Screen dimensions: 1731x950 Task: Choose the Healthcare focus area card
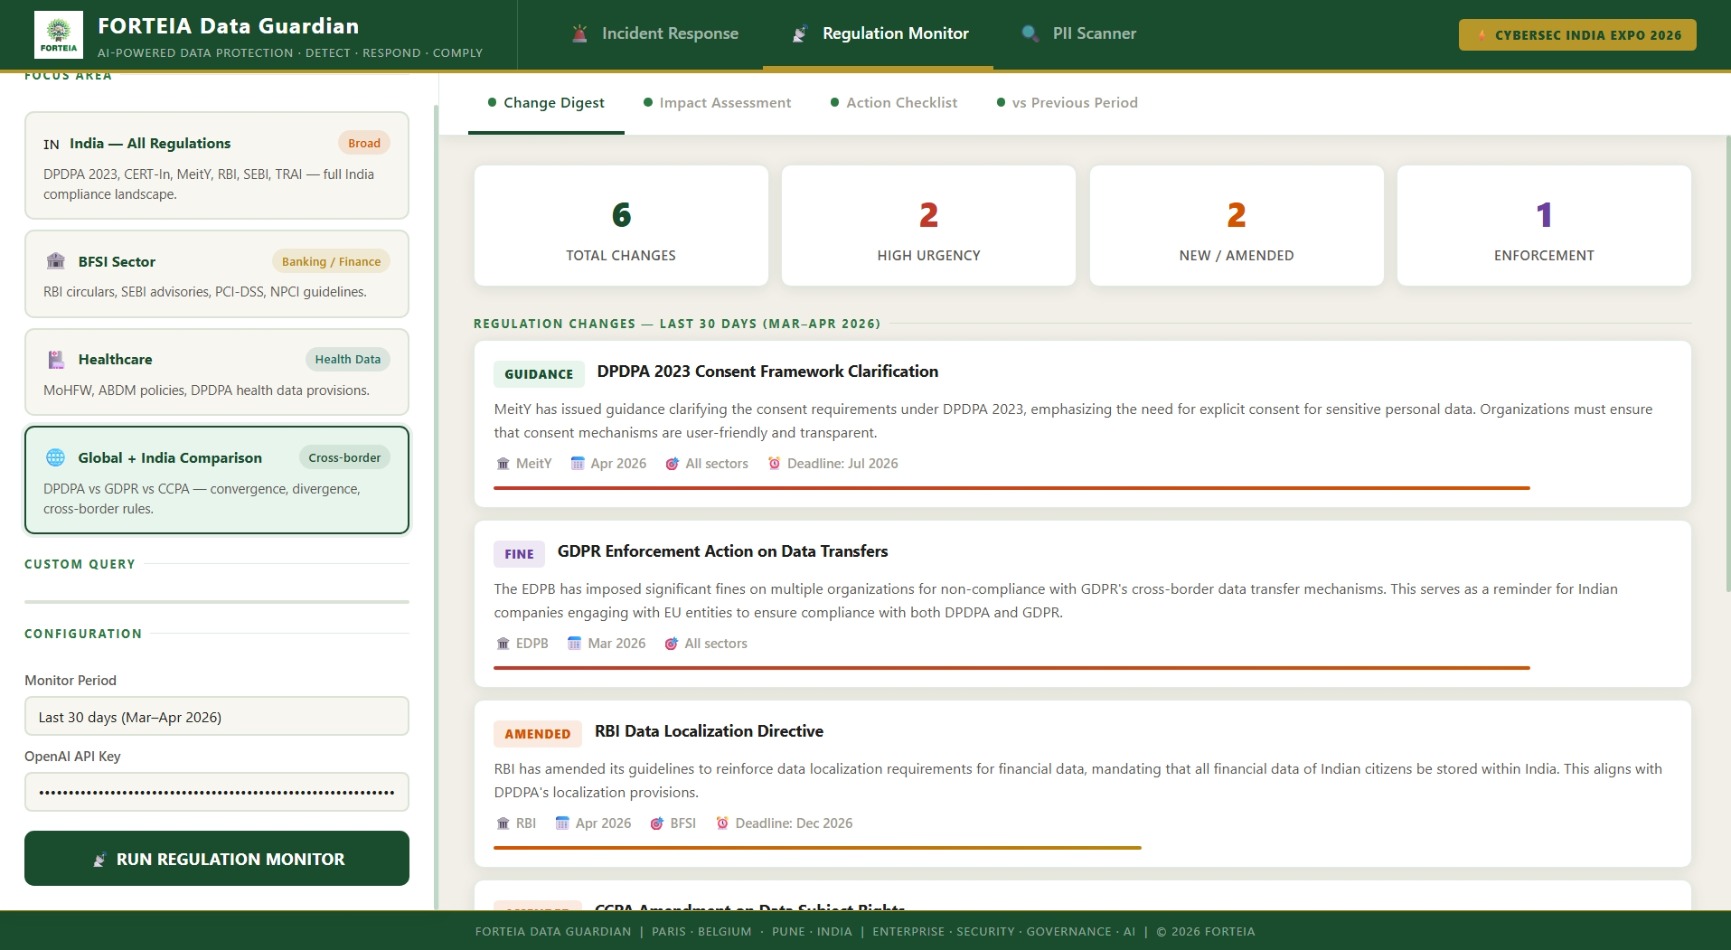pos(216,373)
